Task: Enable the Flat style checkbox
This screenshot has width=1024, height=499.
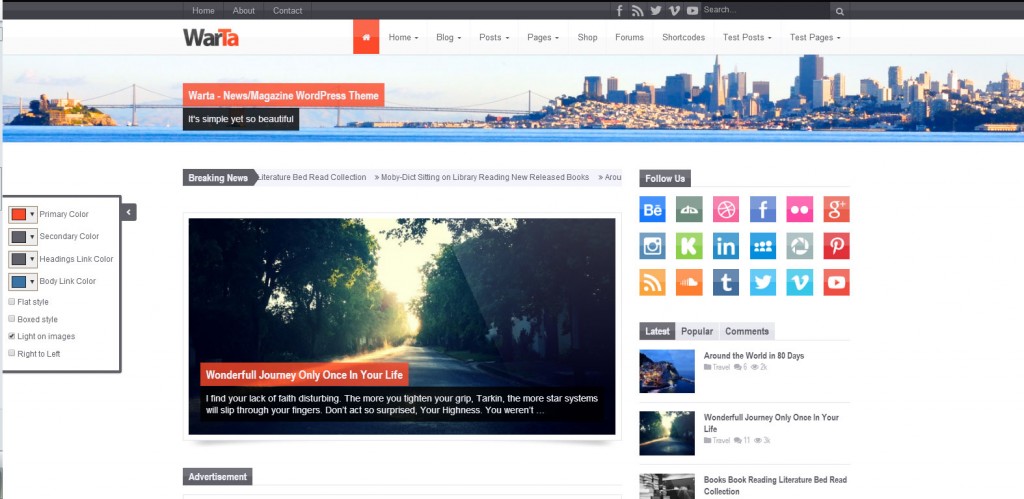Action: (x=12, y=302)
